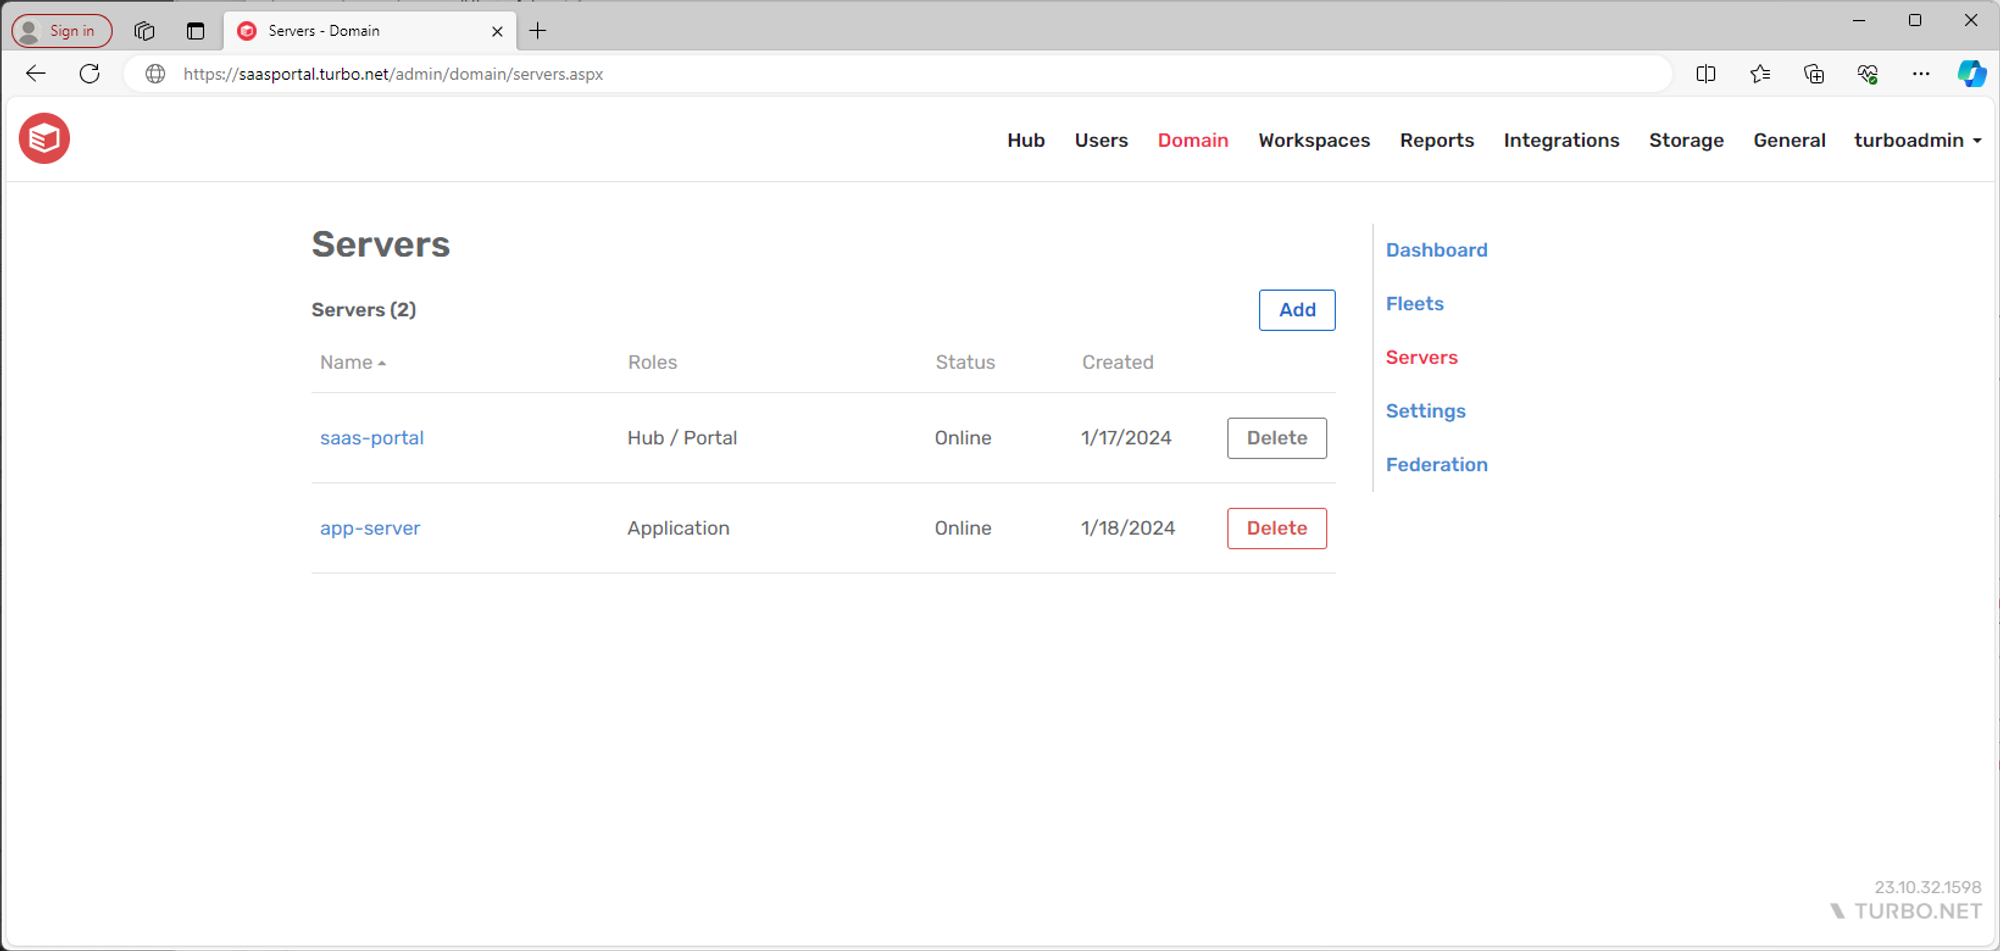Viewport: 2000px width, 951px height.
Task: Refresh the page
Action: click(x=90, y=73)
